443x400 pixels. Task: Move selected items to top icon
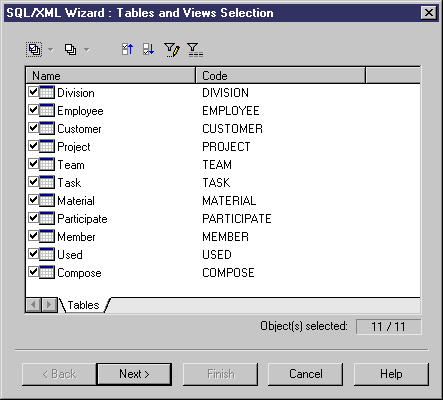tap(127, 49)
